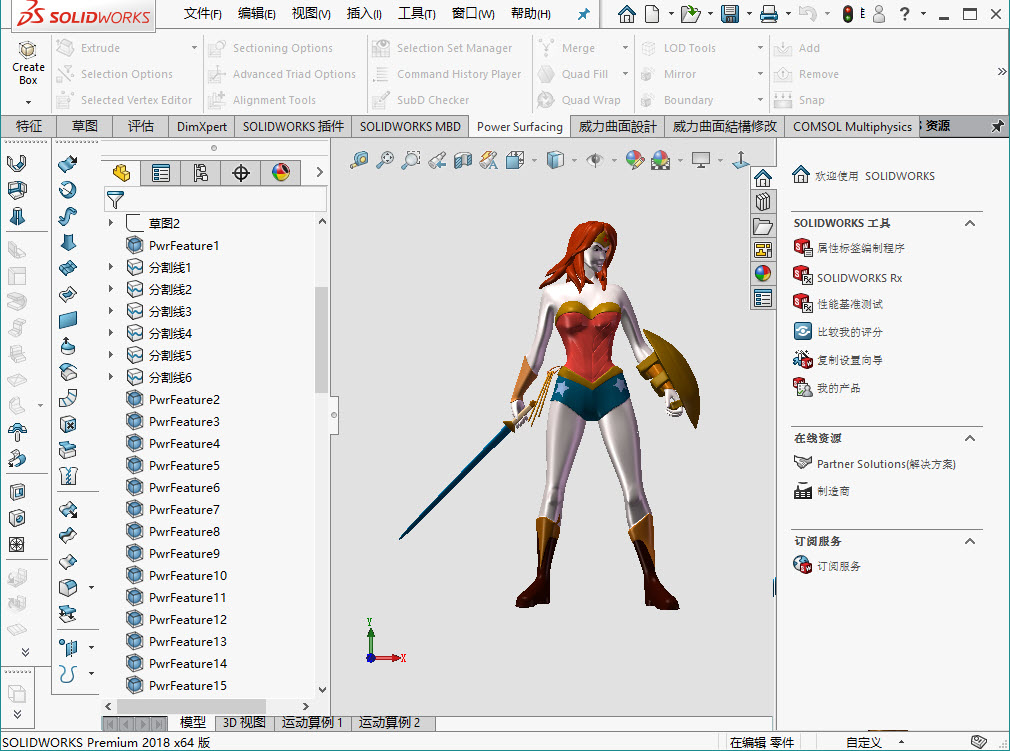Switch to the DimXpert tab

202,127
